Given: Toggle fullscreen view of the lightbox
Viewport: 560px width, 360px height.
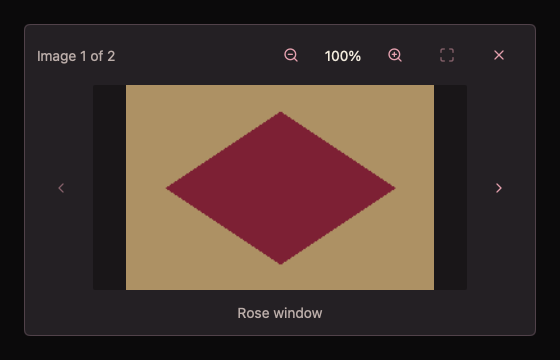Looking at the screenshot, I should [447, 55].
